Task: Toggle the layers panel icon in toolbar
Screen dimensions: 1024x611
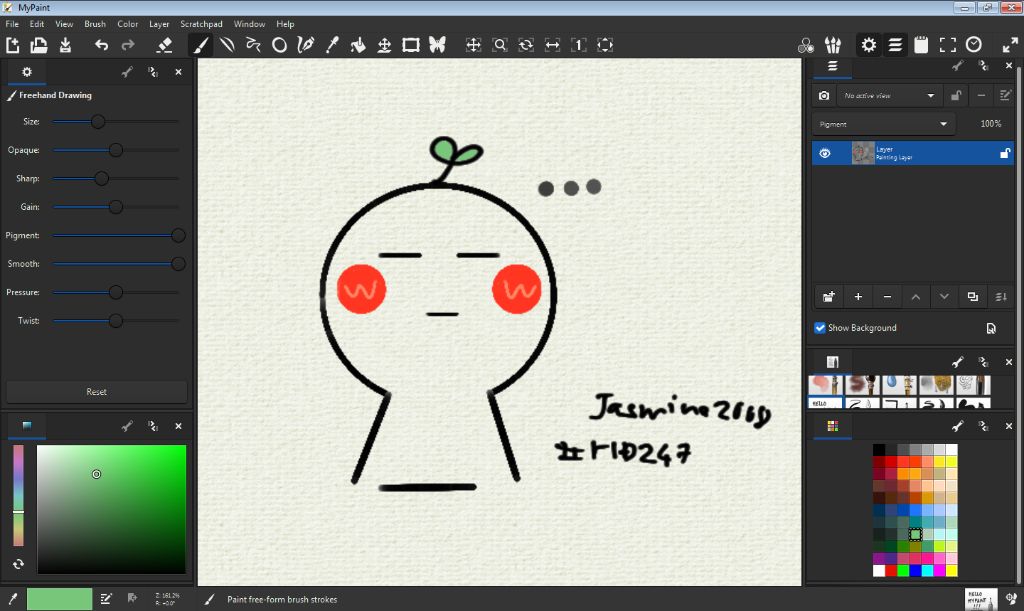Action: [x=895, y=45]
